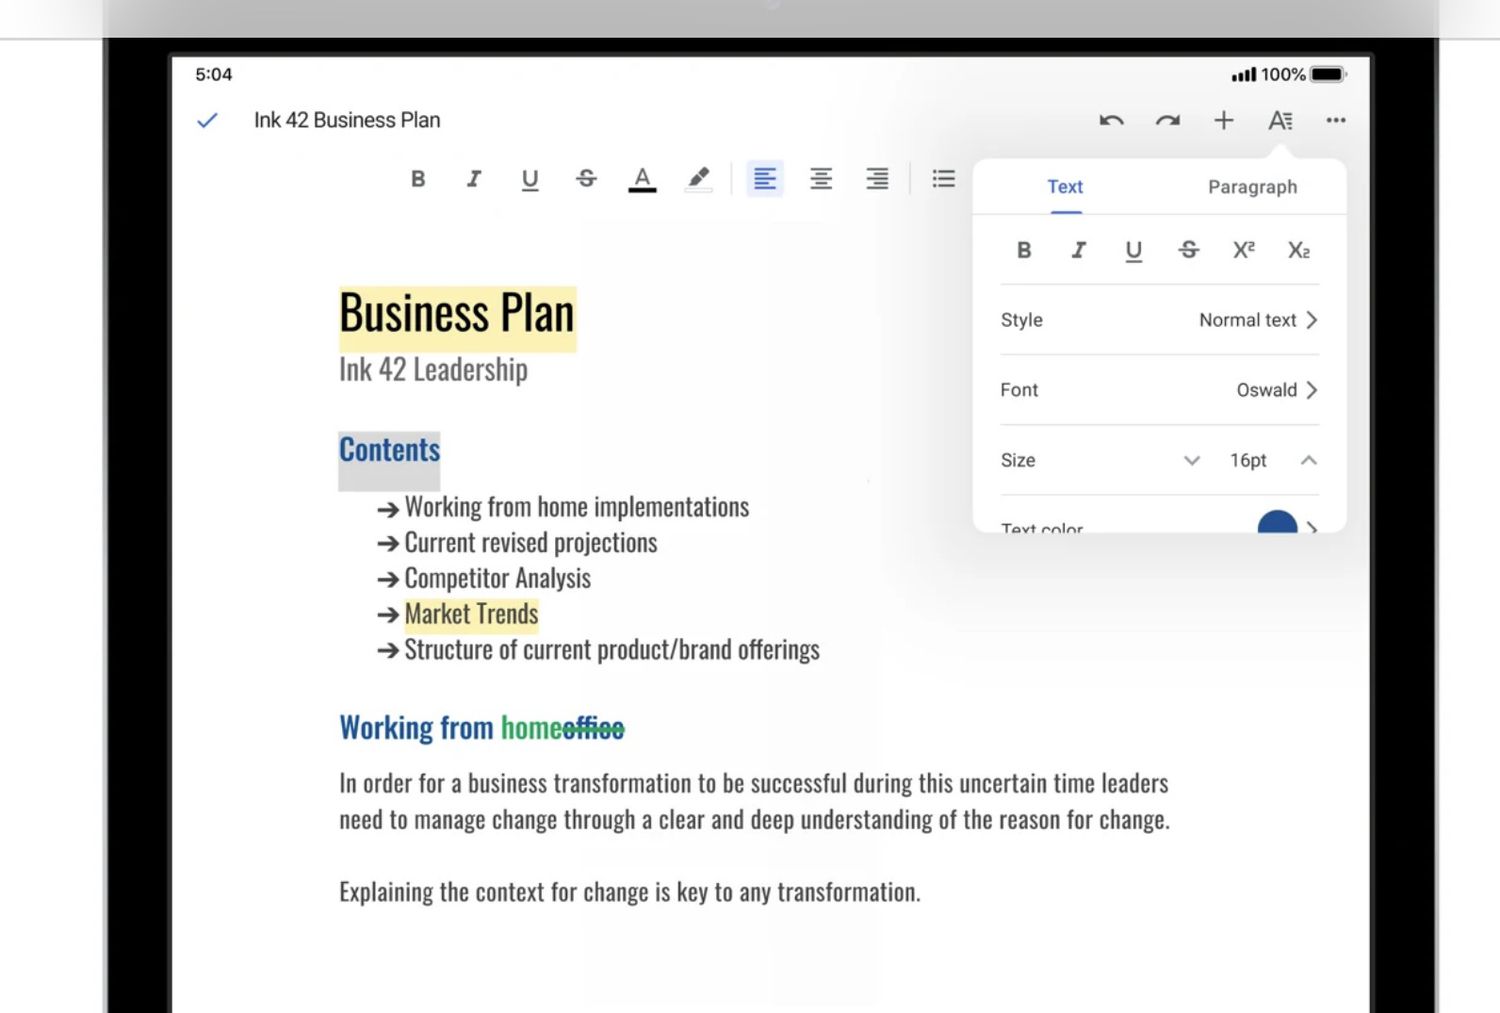Tap the cellular signal bars icon

(x=1243, y=74)
